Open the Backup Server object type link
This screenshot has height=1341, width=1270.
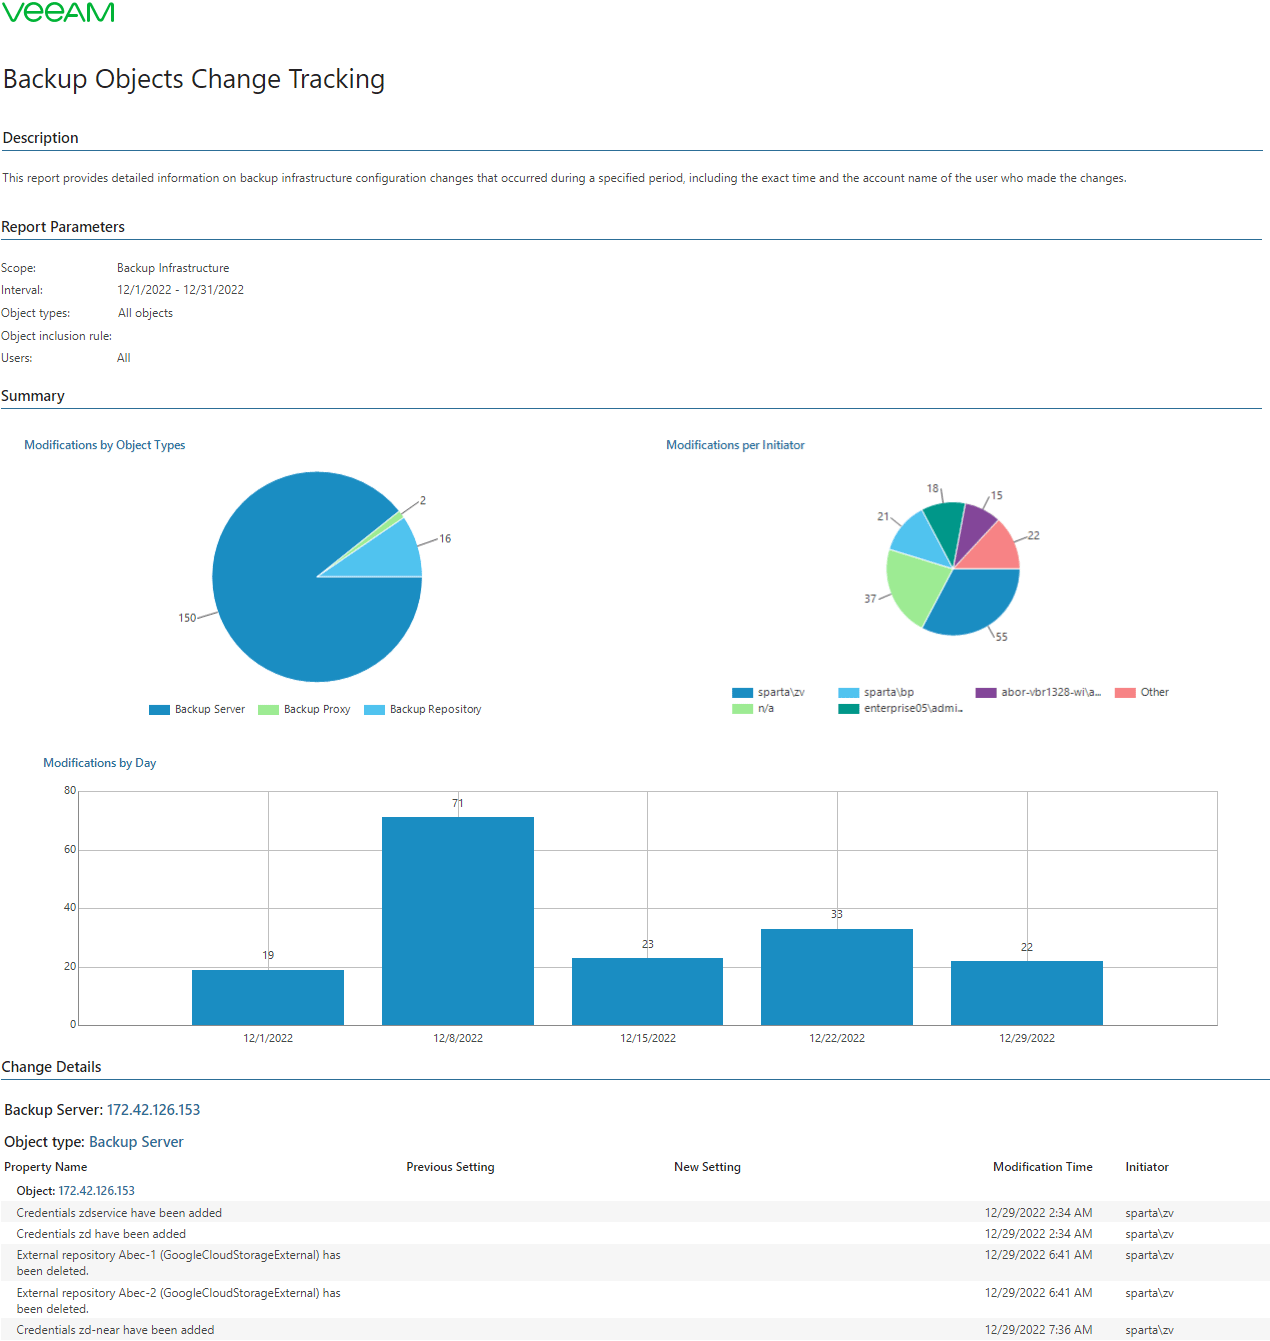click(x=136, y=1142)
